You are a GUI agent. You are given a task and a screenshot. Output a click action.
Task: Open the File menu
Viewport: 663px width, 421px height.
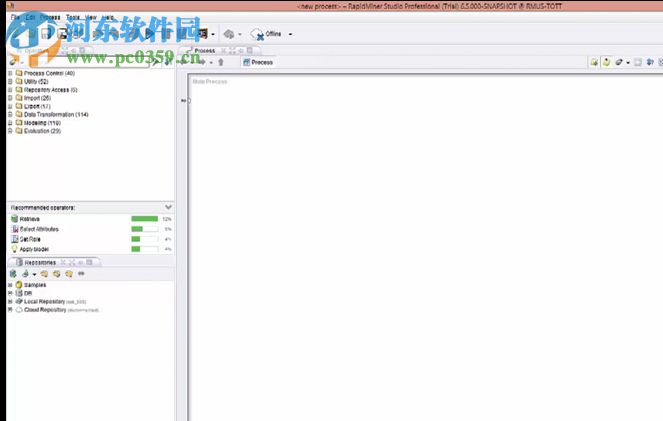15,17
